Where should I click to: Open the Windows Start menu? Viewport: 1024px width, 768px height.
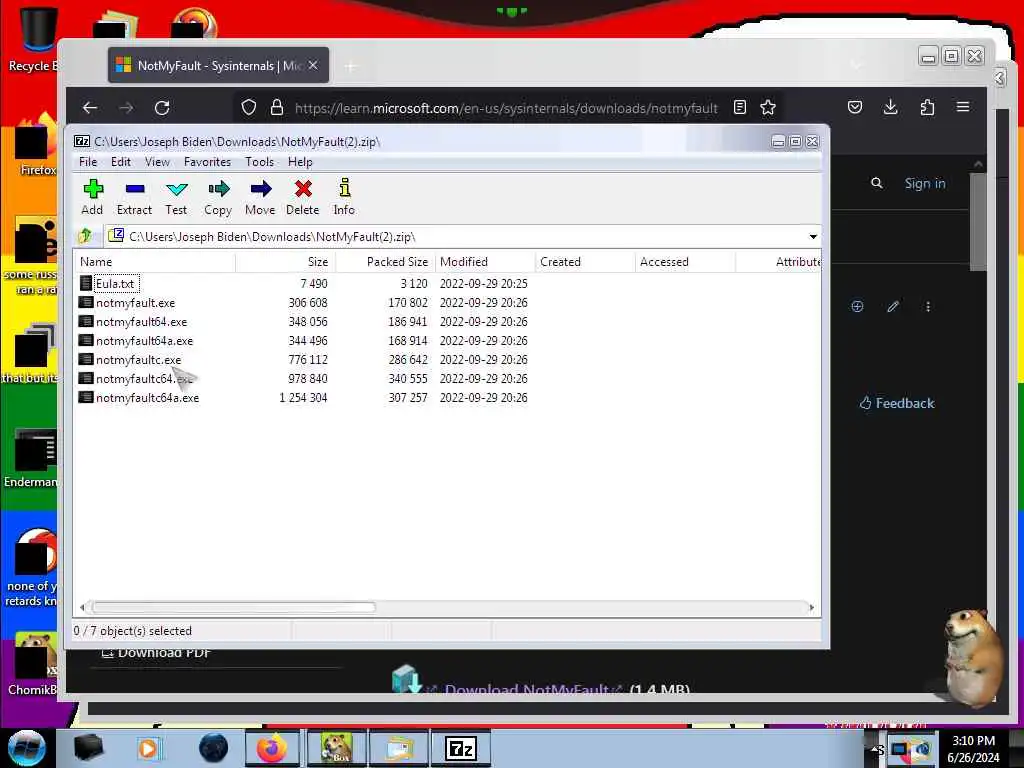click(27, 748)
